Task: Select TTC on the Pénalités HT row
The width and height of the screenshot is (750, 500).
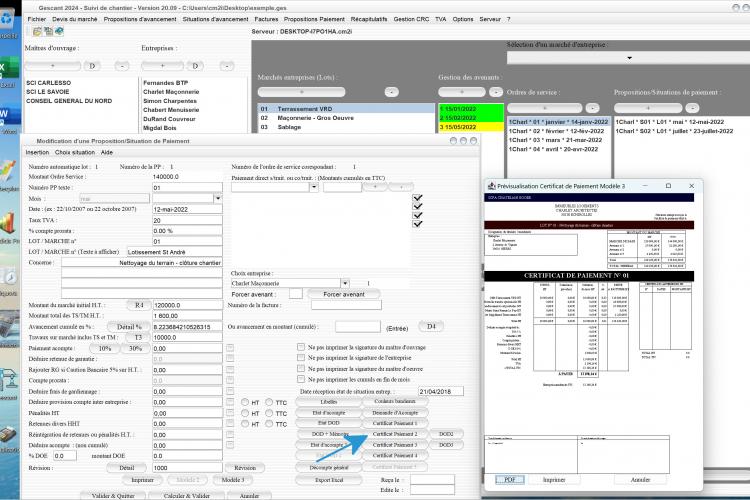Action: point(269,413)
